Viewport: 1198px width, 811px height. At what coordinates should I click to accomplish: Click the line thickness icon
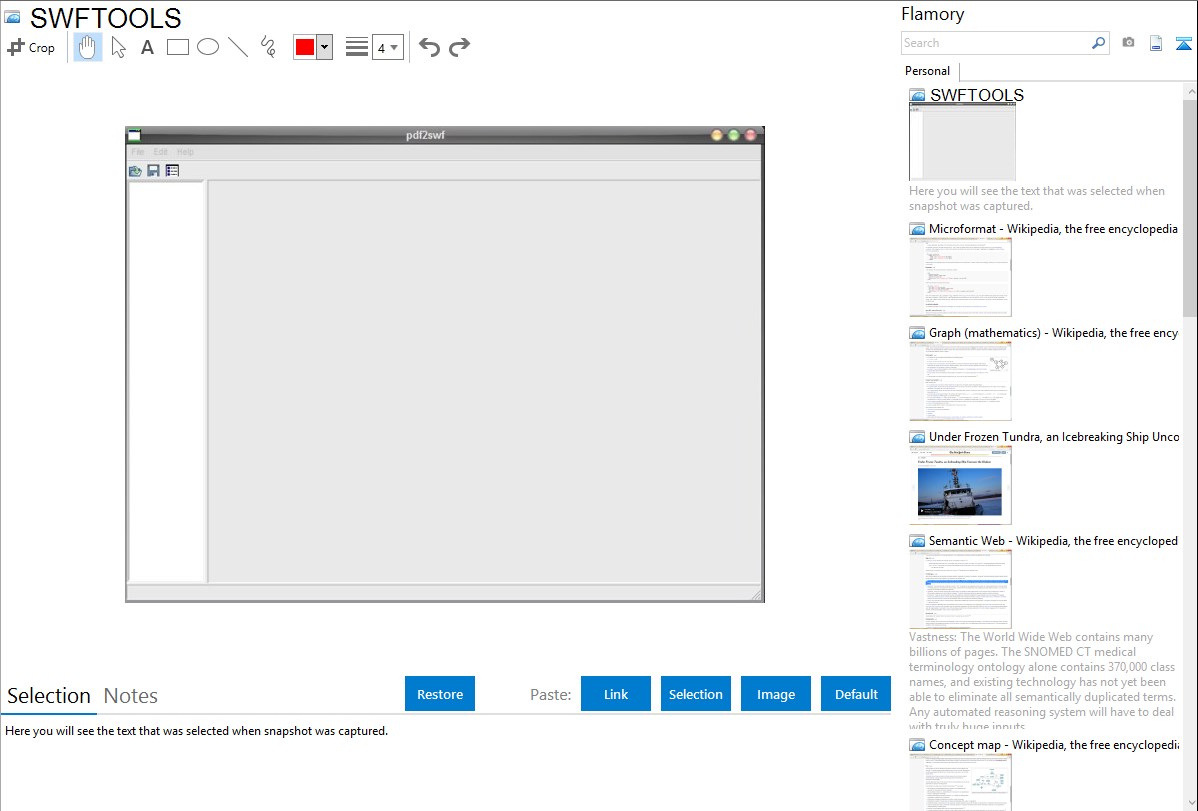(356, 47)
